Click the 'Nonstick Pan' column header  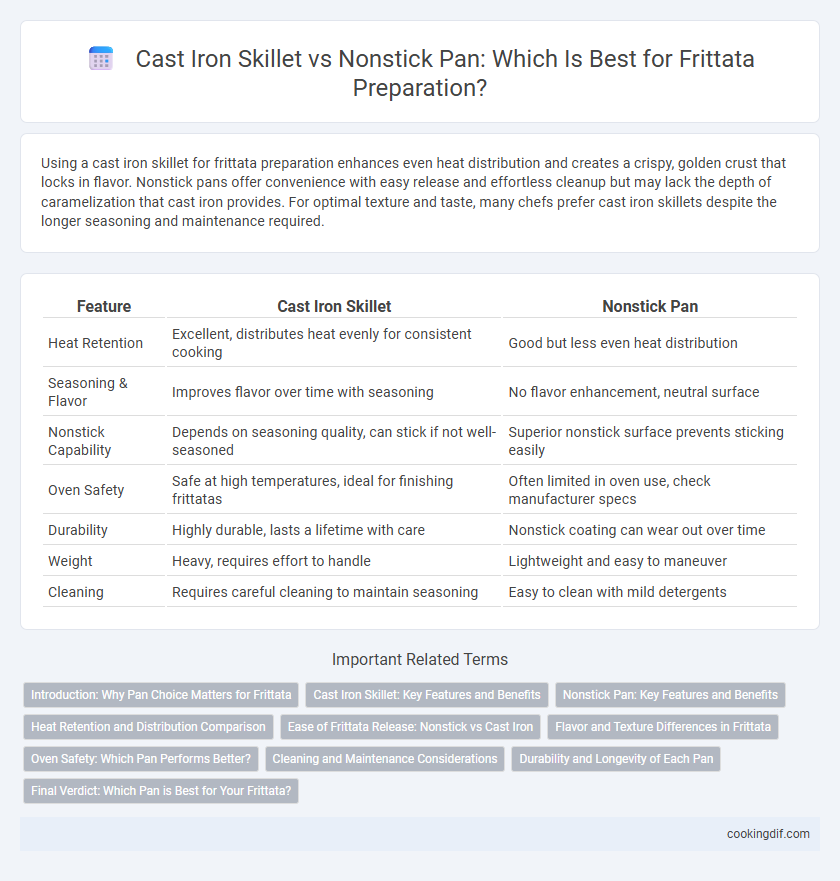650,306
